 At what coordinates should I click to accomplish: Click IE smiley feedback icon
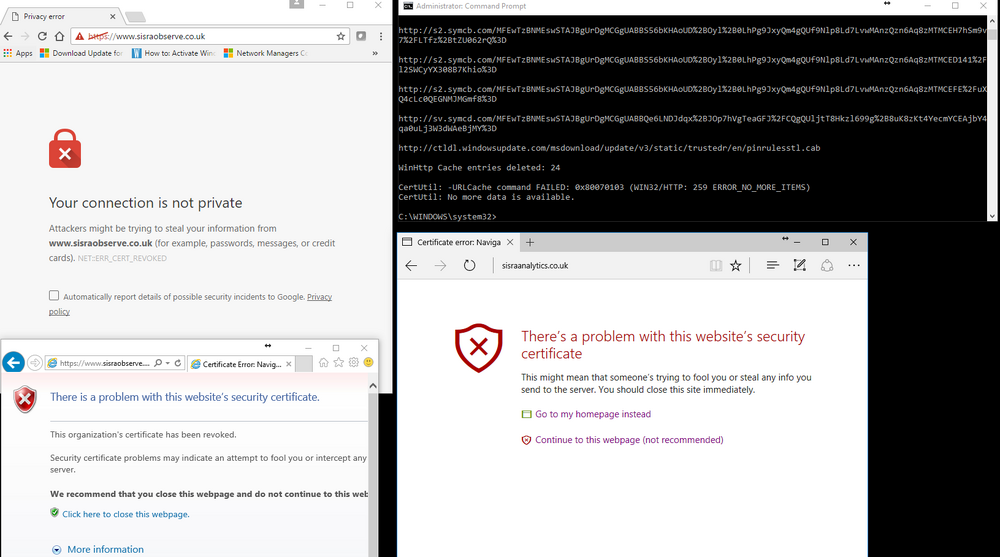pos(369,362)
